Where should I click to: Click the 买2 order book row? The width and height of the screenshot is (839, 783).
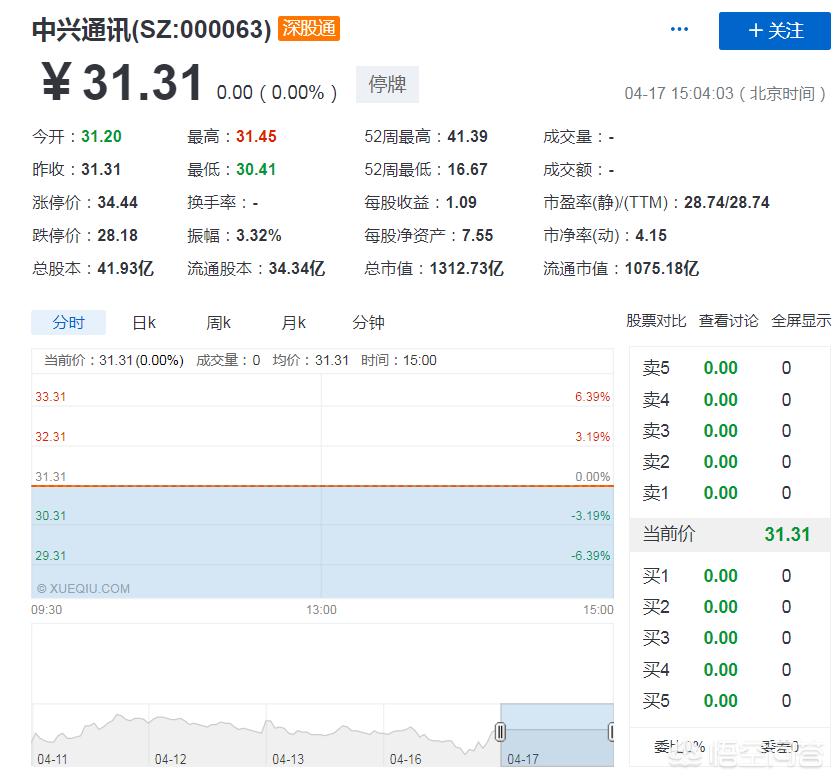(x=730, y=607)
